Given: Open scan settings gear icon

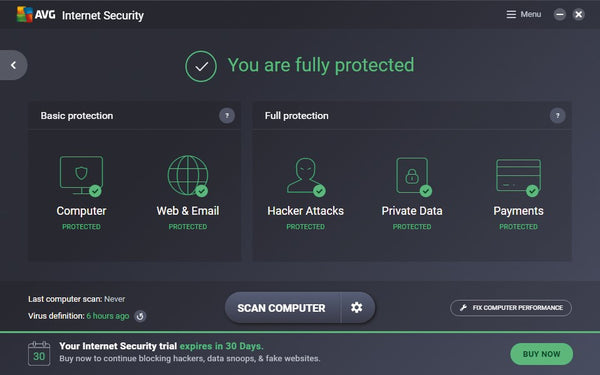Looking at the screenshot, I should tap(357, 308).
